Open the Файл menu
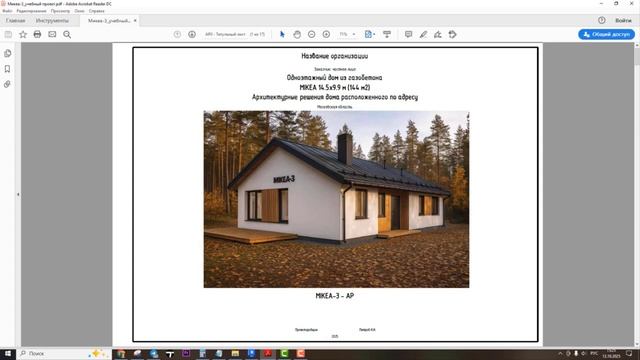Image resolution: width=640 pixels, height=360 pixels. [7, 11]
